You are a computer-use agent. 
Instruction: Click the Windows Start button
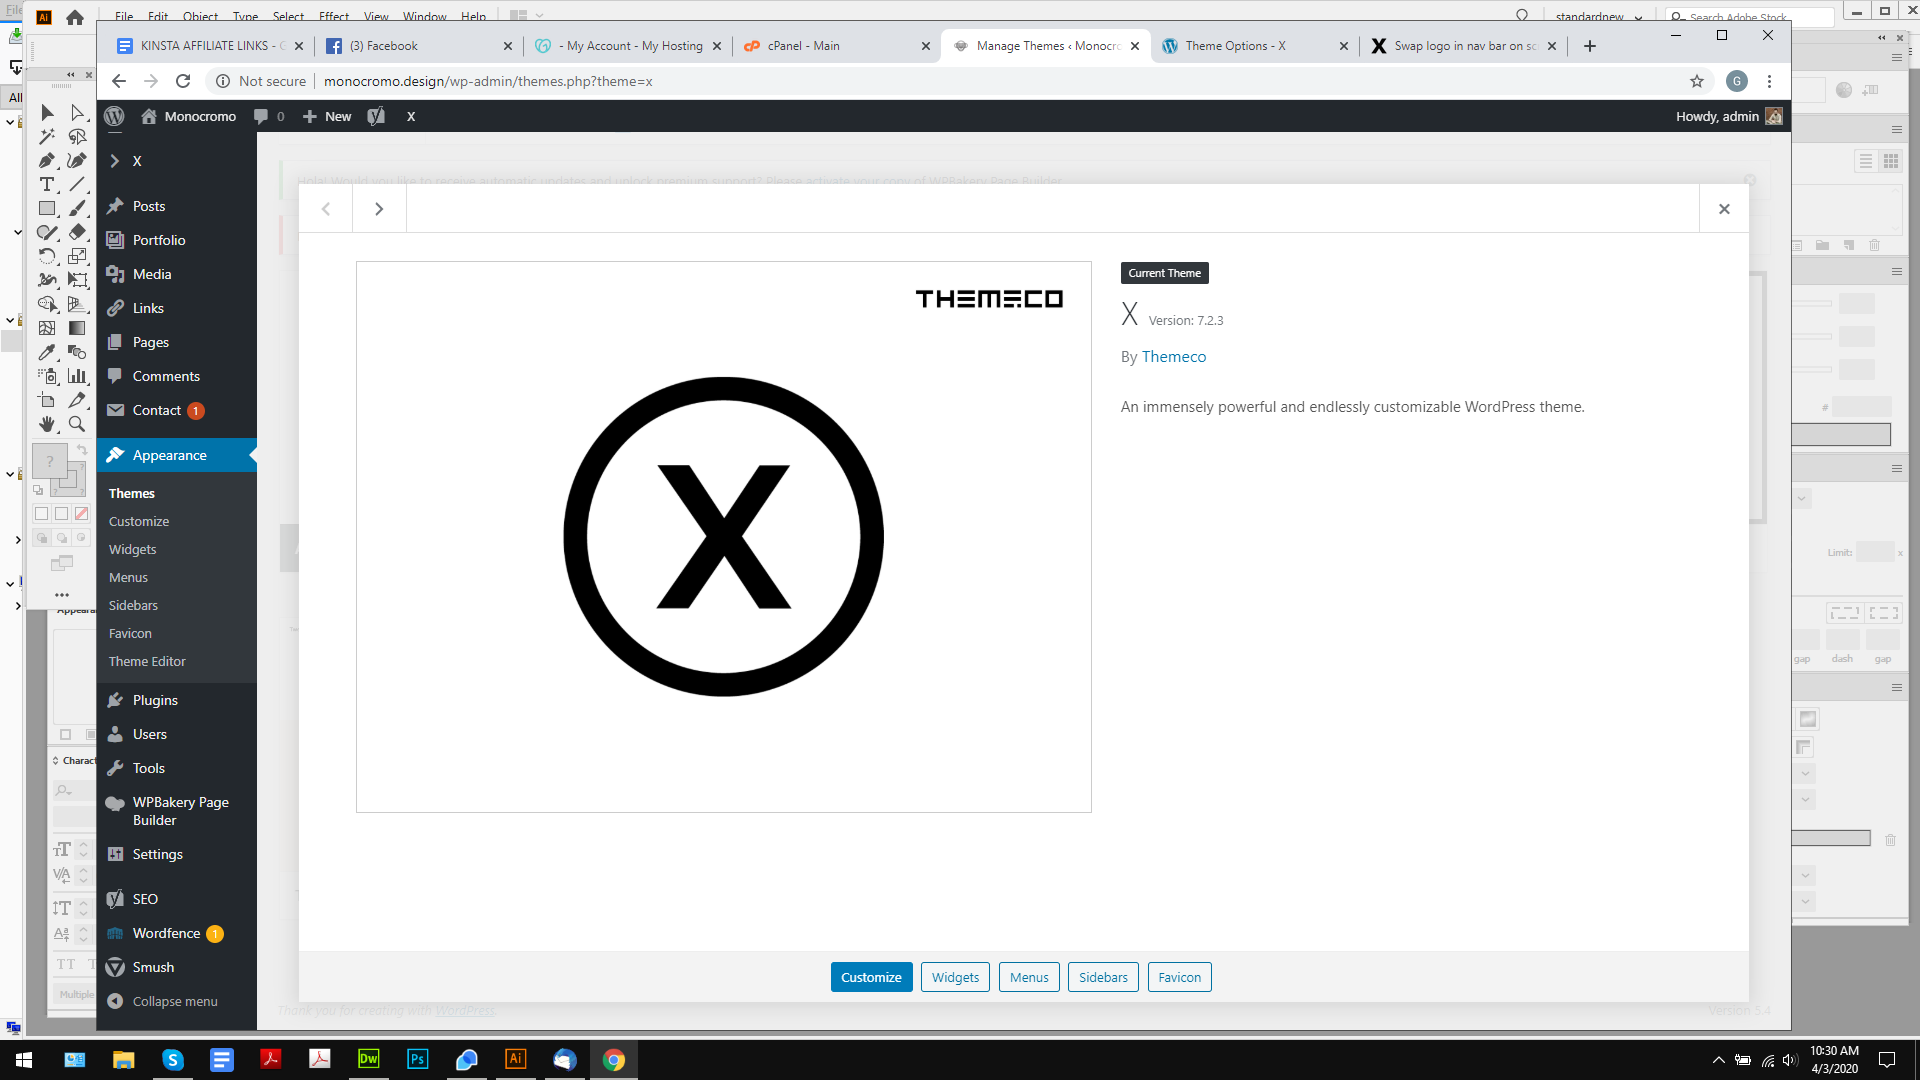click(x=24, y=1059)
